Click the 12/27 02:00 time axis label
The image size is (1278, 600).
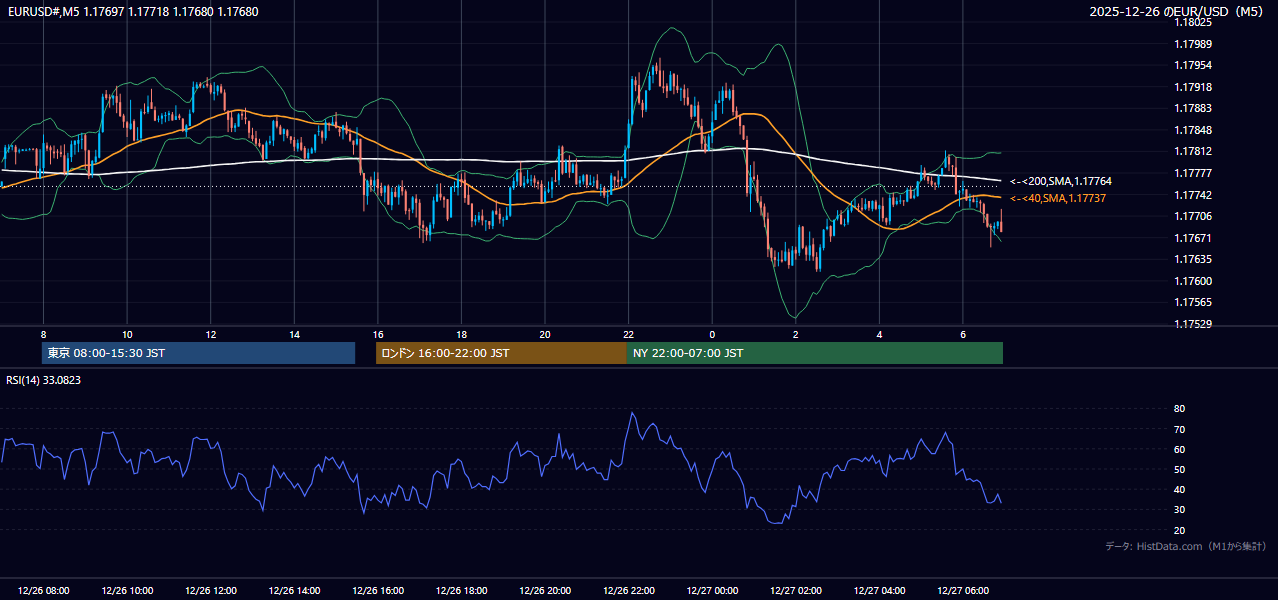(x=796, y=591)
